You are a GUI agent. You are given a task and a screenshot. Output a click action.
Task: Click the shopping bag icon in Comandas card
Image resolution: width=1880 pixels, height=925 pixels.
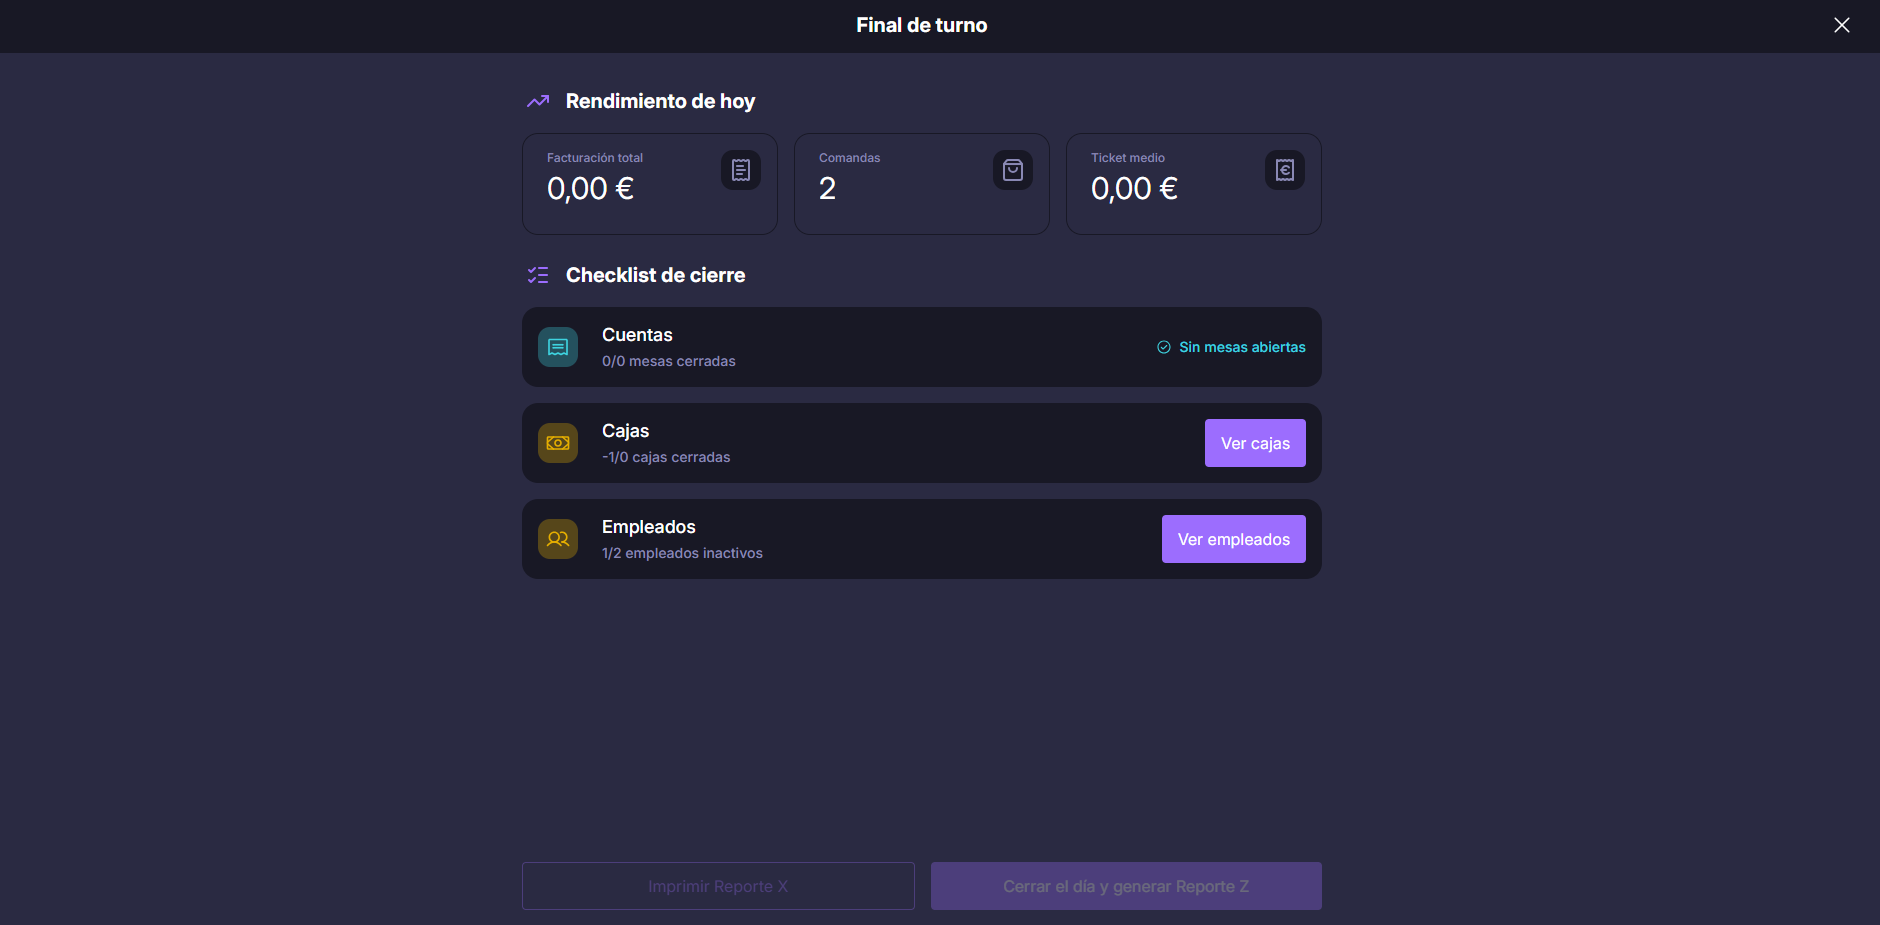[x=1013, y=170]
